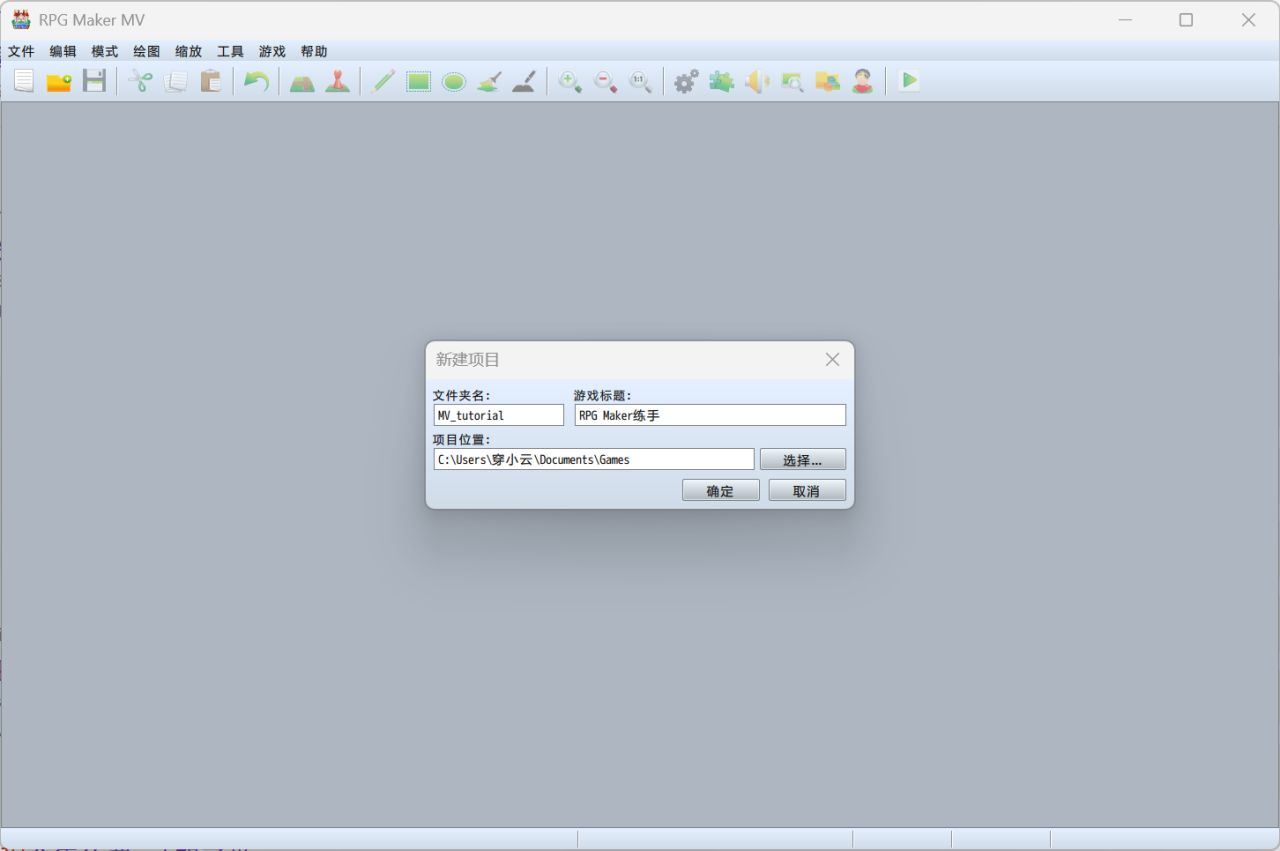This screenshot has height=851, width=1280.
Task: Switch to Event mode icon
Action: tap(337, 81)
